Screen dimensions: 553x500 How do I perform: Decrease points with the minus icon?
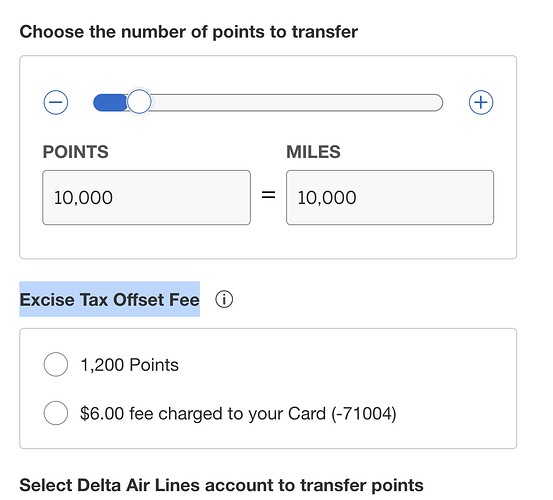tap(56, 102)
